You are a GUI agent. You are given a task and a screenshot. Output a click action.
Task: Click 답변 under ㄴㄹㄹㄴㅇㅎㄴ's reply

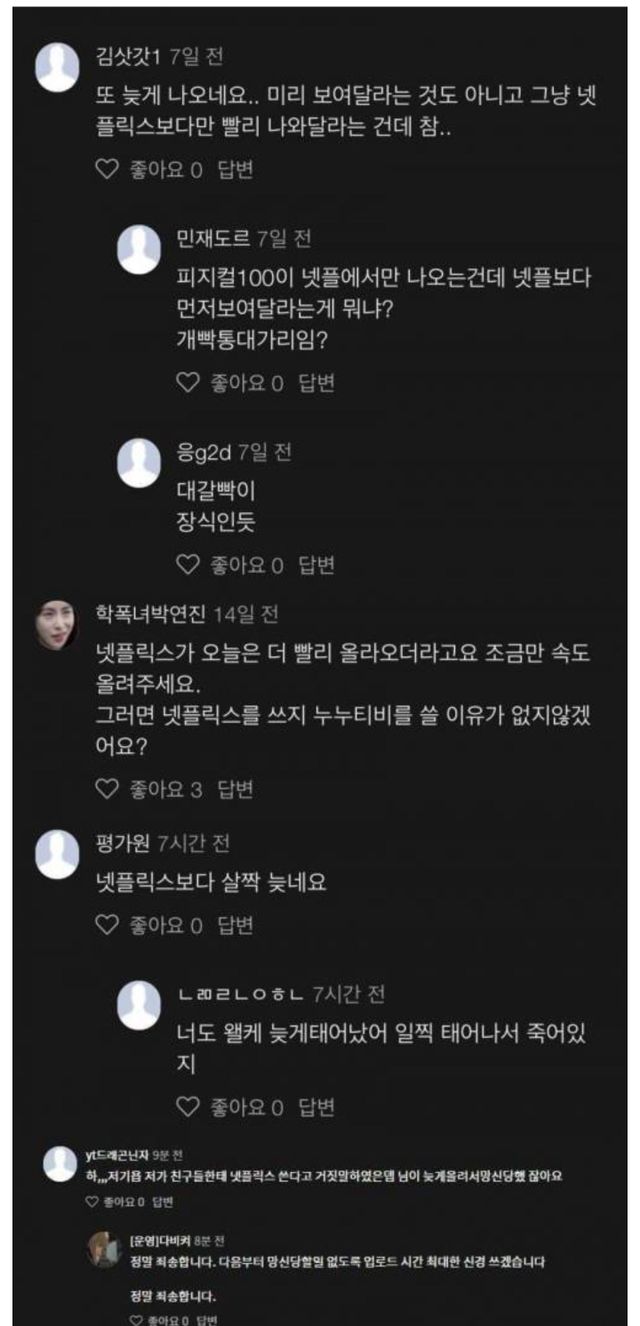(x=317, y=1107)
